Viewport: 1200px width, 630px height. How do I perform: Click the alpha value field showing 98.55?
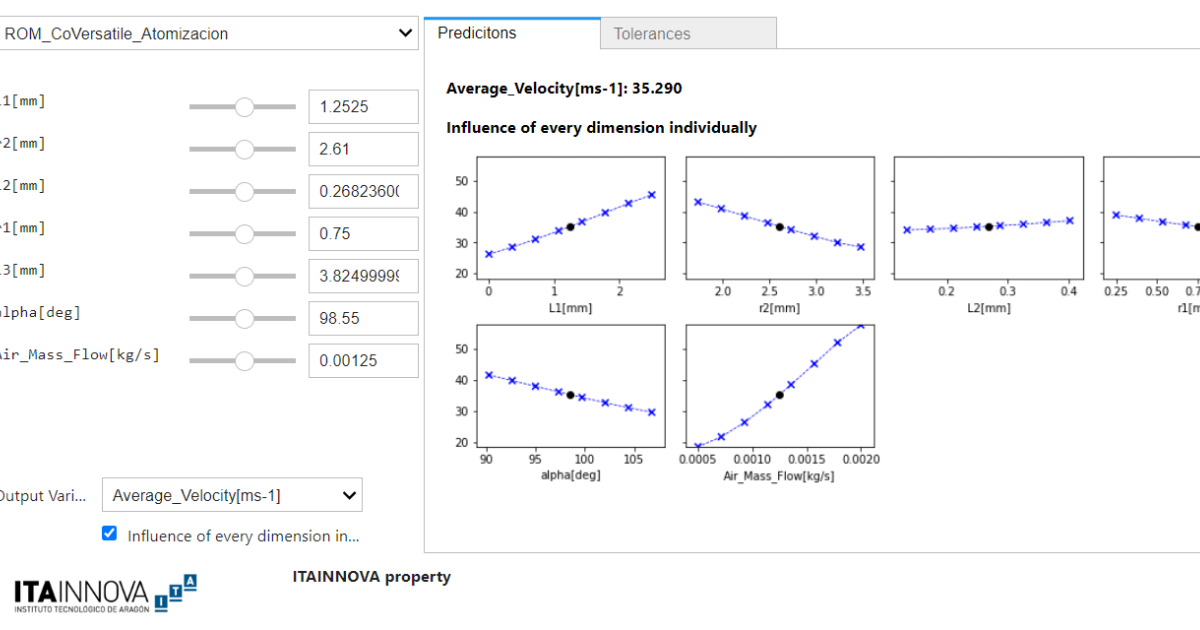363,318
